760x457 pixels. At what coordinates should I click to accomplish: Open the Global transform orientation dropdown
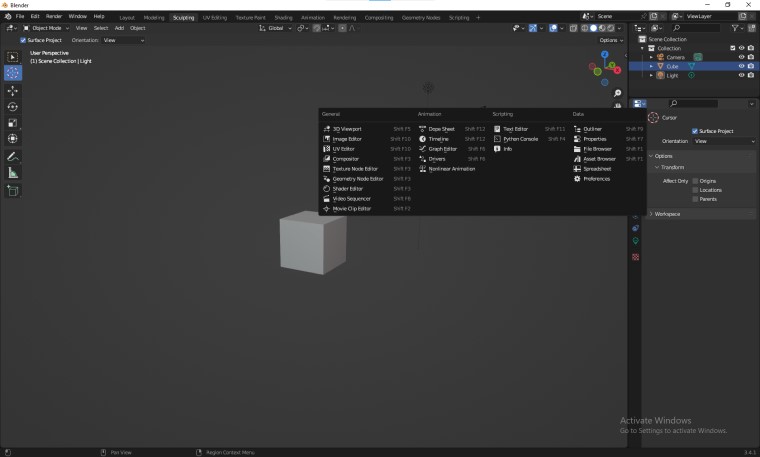coord(275,28)
